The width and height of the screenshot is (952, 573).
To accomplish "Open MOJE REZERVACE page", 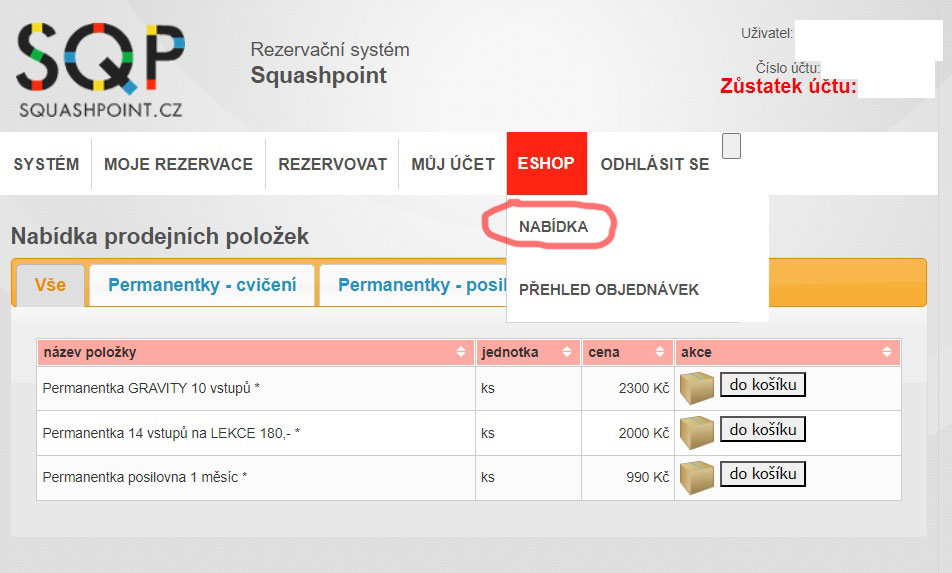I will pos(178,164).
